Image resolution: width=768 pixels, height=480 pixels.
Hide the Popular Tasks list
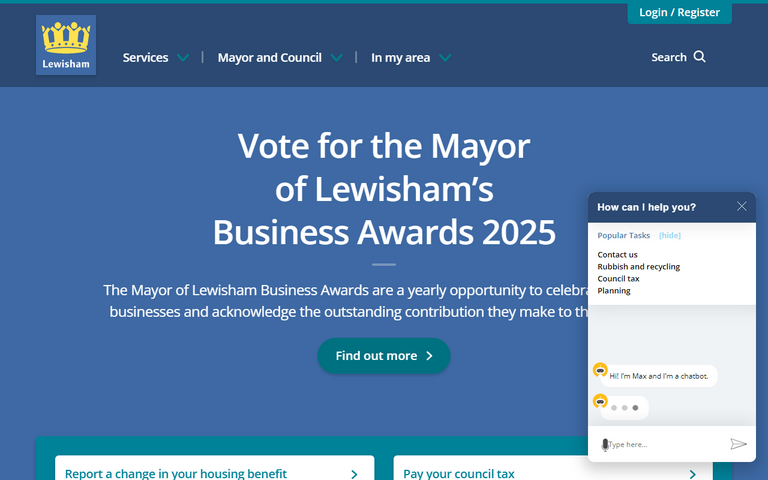click(x=669, y=235)
